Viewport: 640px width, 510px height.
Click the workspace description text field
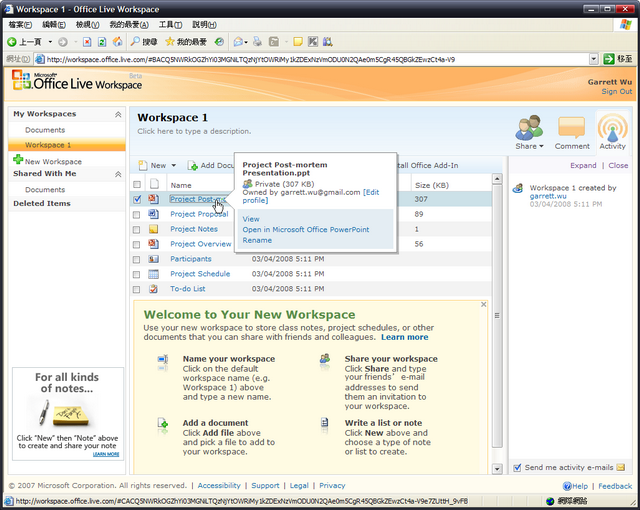tap(194, 131)
